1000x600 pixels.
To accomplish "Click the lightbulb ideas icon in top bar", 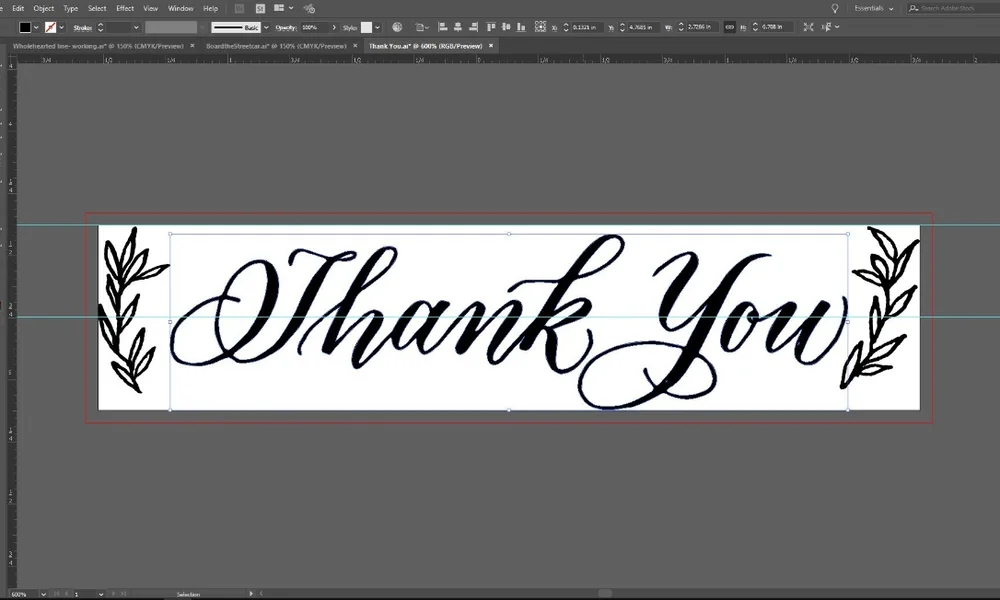I will pyautogui.click(x=835, y=8).
